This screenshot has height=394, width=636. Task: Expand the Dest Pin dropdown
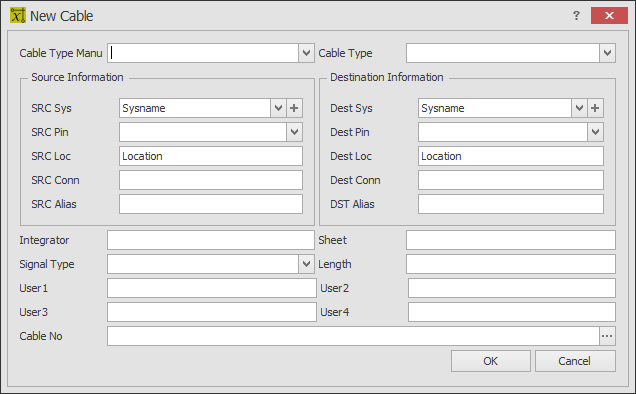(595, 132)
